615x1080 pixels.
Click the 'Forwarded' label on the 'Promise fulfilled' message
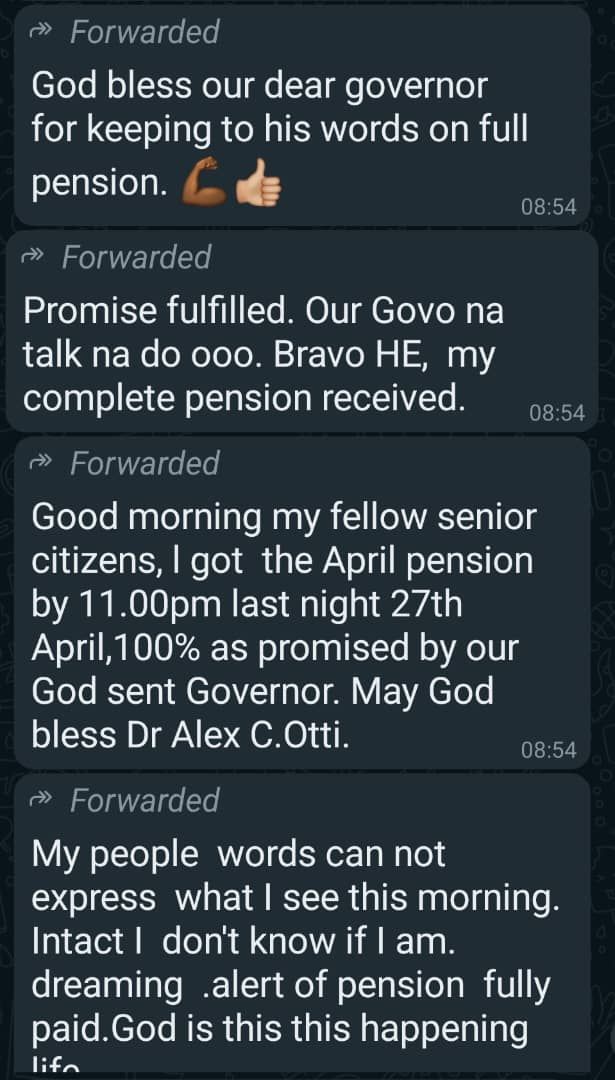point(136,257)
